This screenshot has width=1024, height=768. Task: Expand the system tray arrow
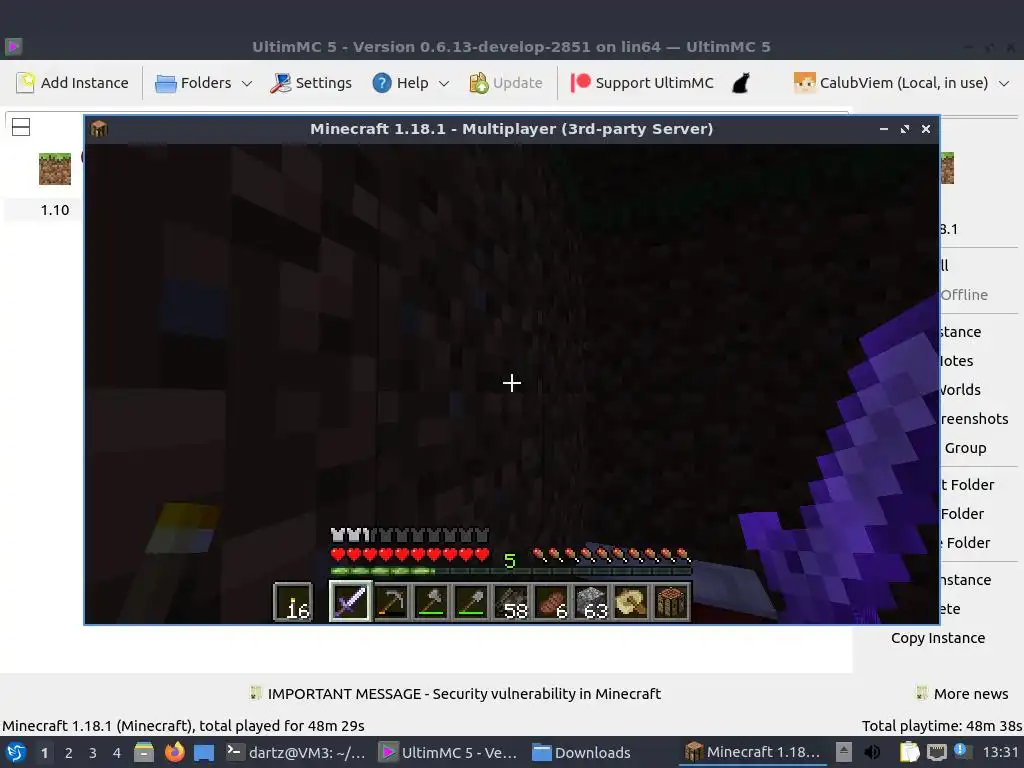(844, 752)
